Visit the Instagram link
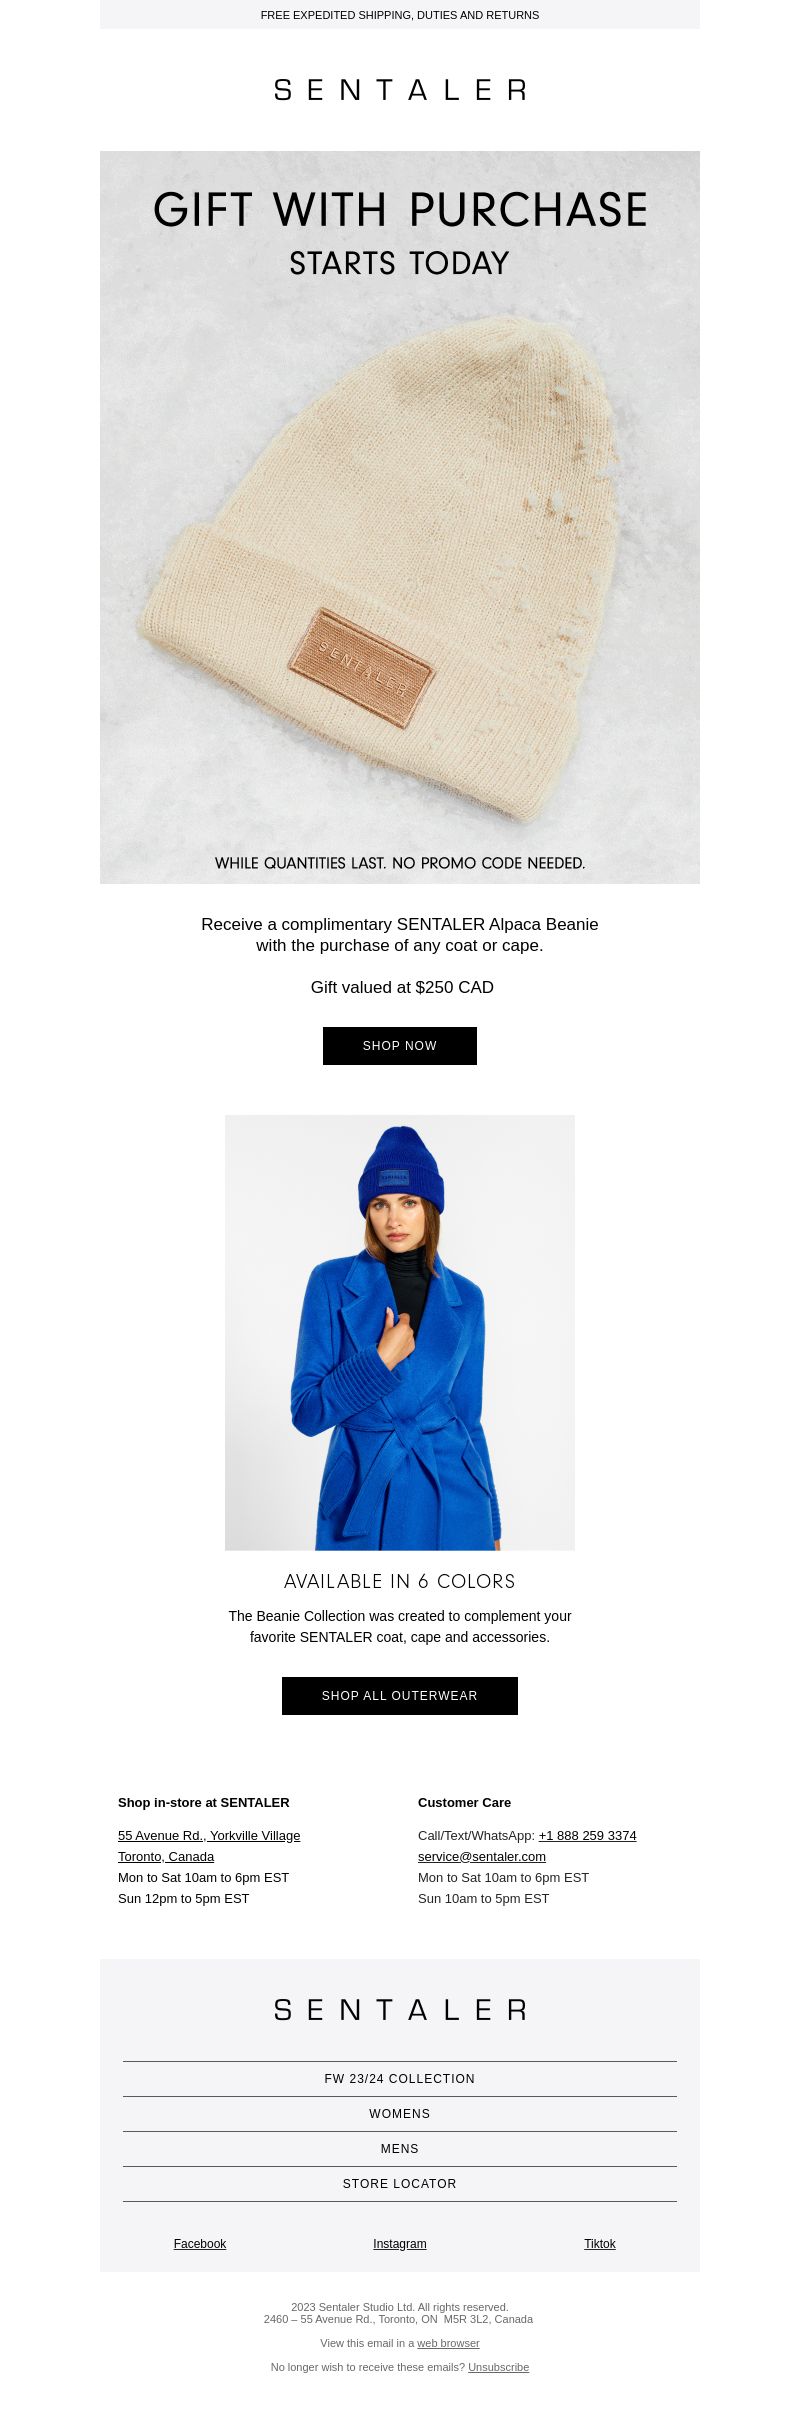 (400, 2244)
